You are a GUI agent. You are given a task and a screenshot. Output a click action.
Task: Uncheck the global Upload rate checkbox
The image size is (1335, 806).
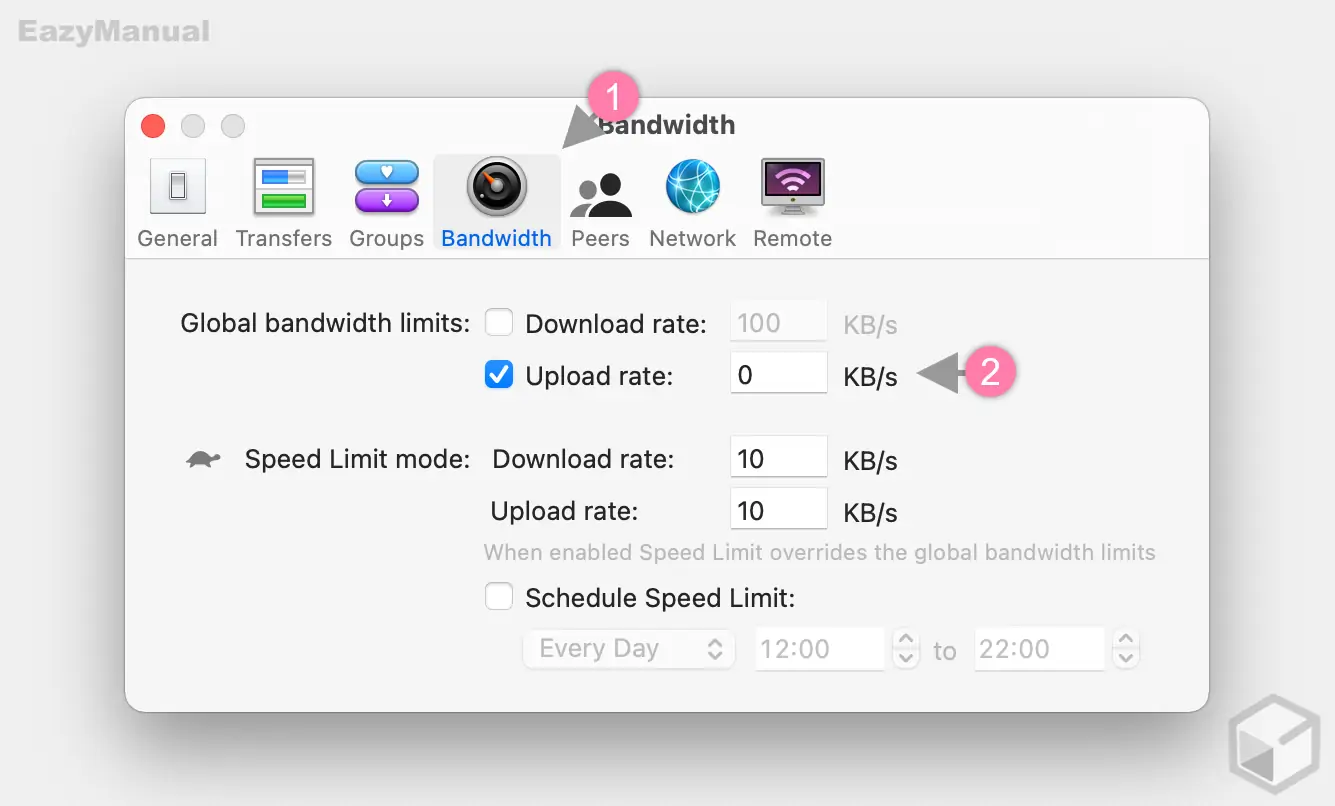[x=499, y=375]
